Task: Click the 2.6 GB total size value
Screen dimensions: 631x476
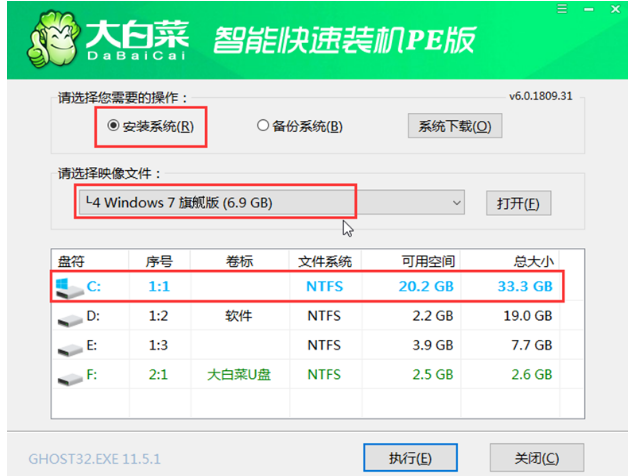Action: [x=532, y=375]
